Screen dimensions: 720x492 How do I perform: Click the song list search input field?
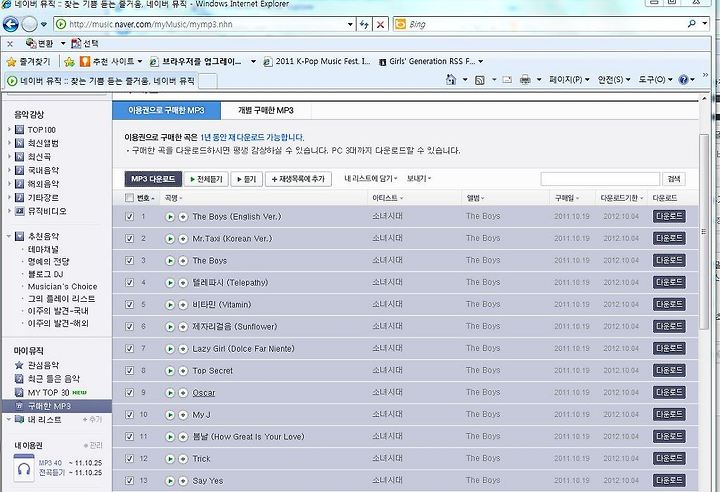click(x=600, y=179)
